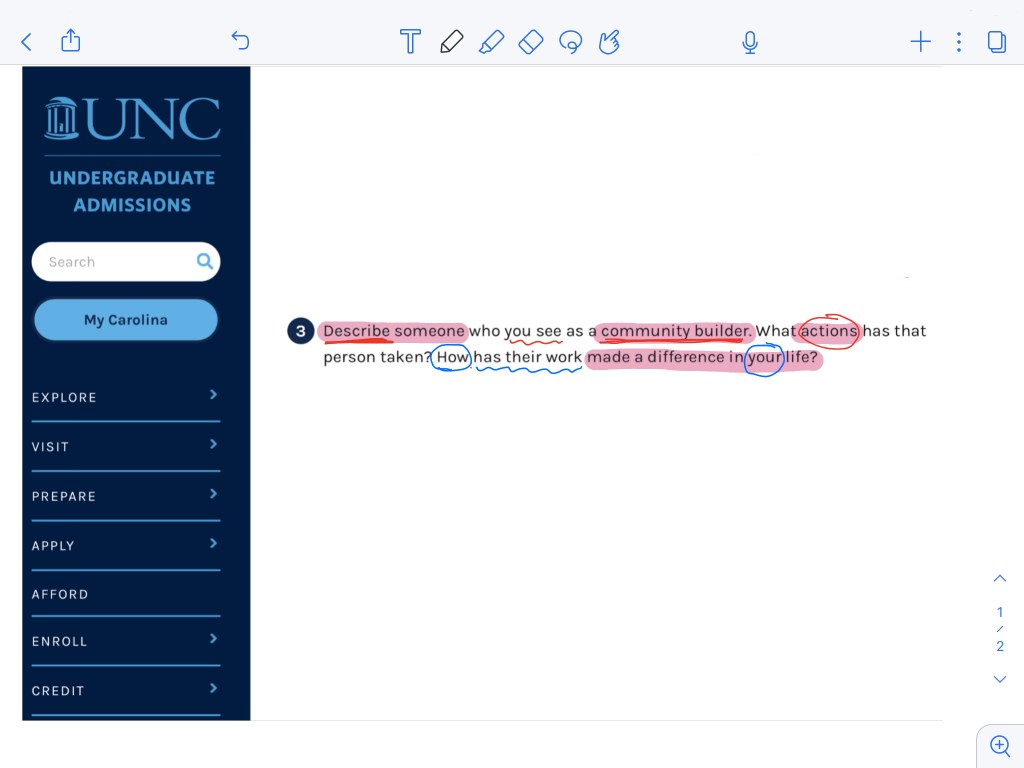
Task: Open the three-dot more options menu
Action: 959,41
